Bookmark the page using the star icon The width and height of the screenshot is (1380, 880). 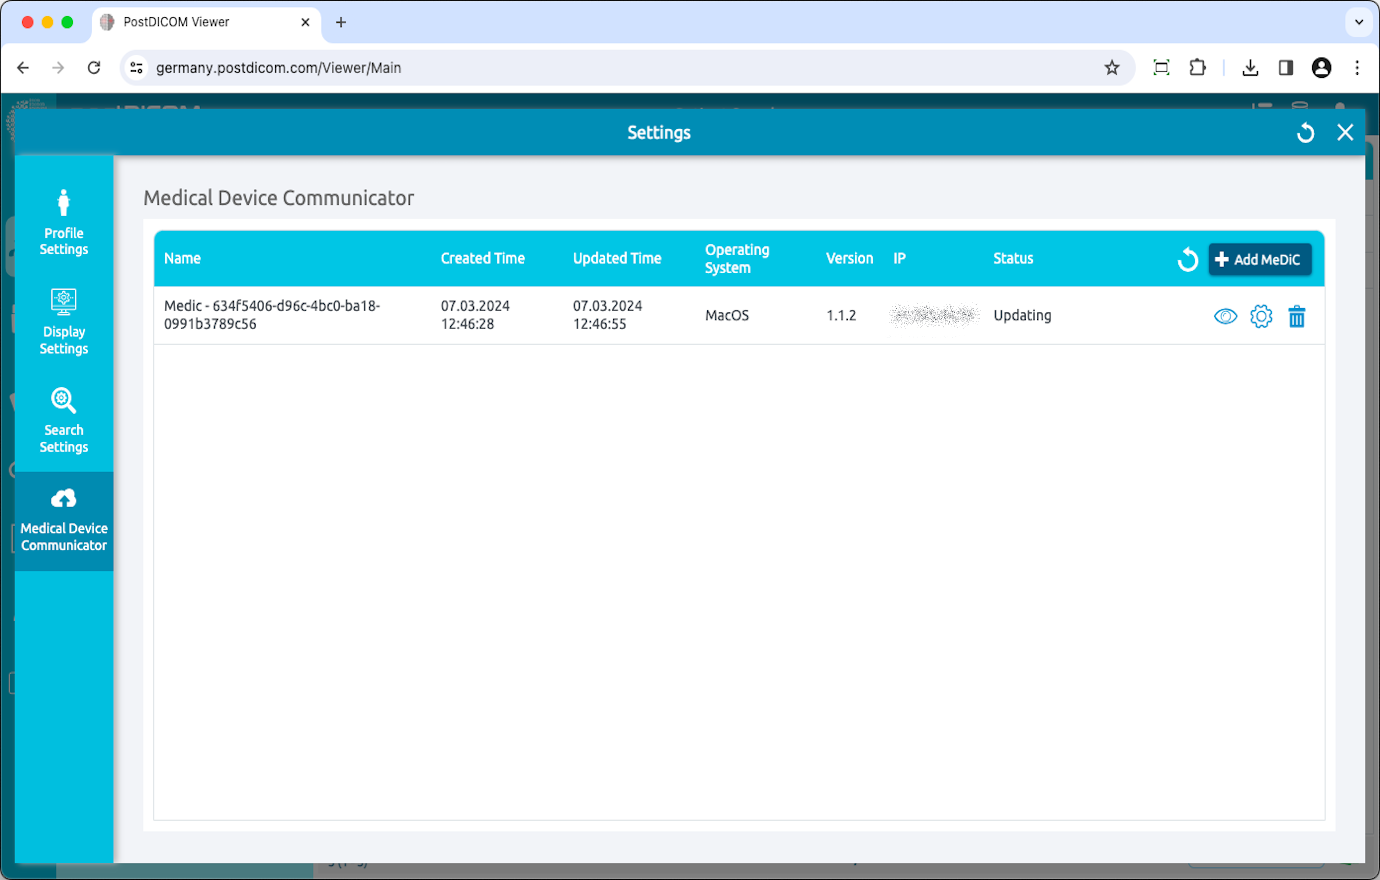point(1112,67)
